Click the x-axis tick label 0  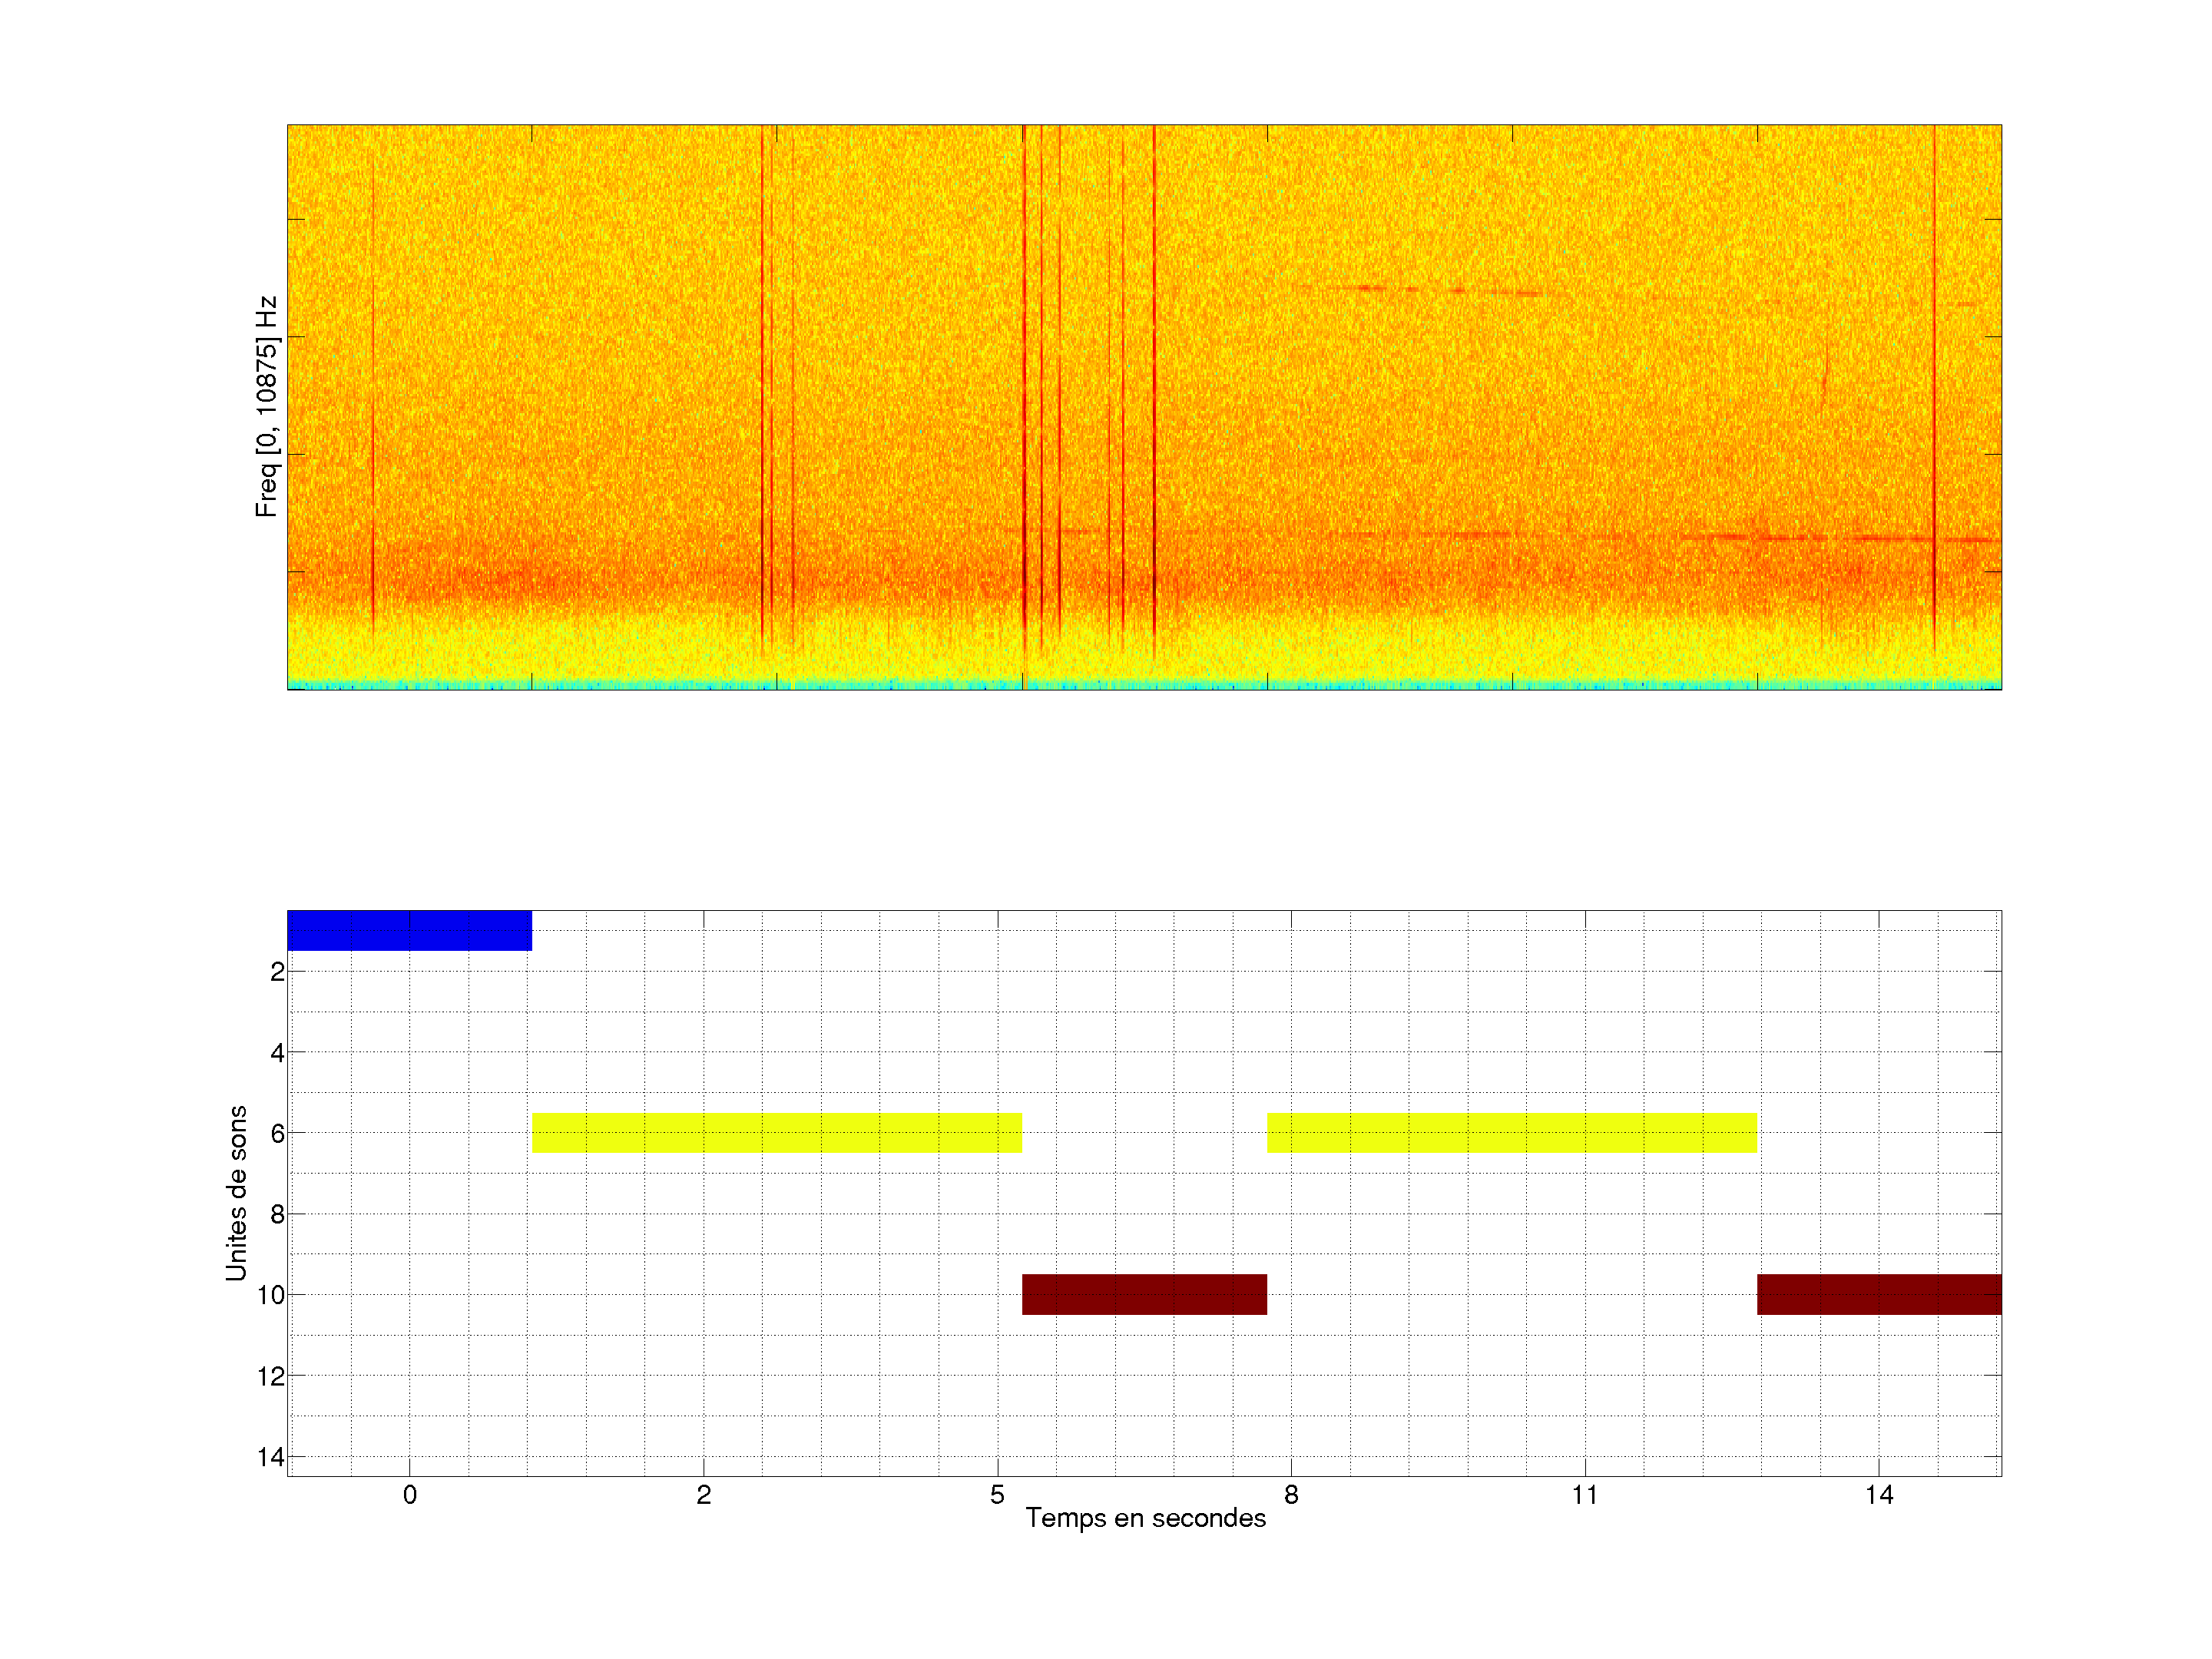pos(409,1495)
